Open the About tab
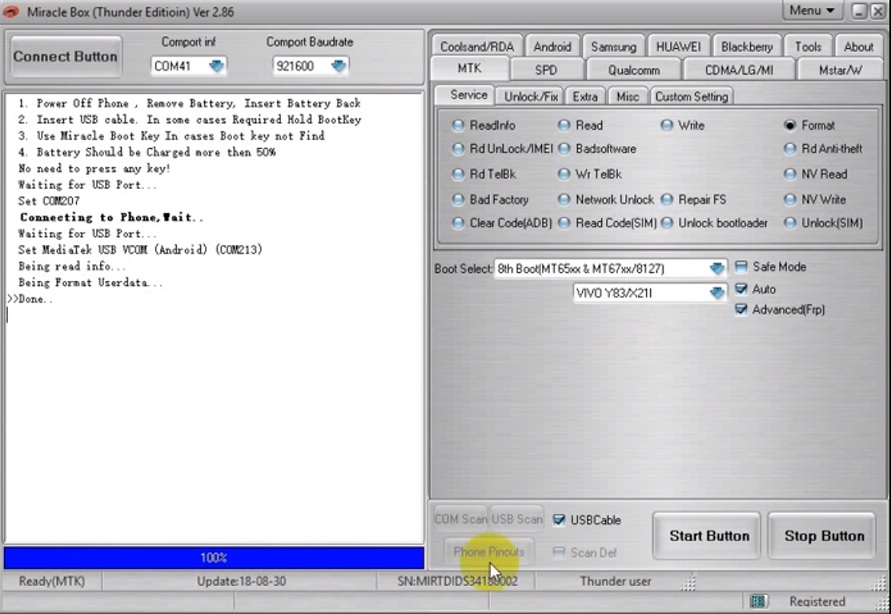 click(858, 47)
